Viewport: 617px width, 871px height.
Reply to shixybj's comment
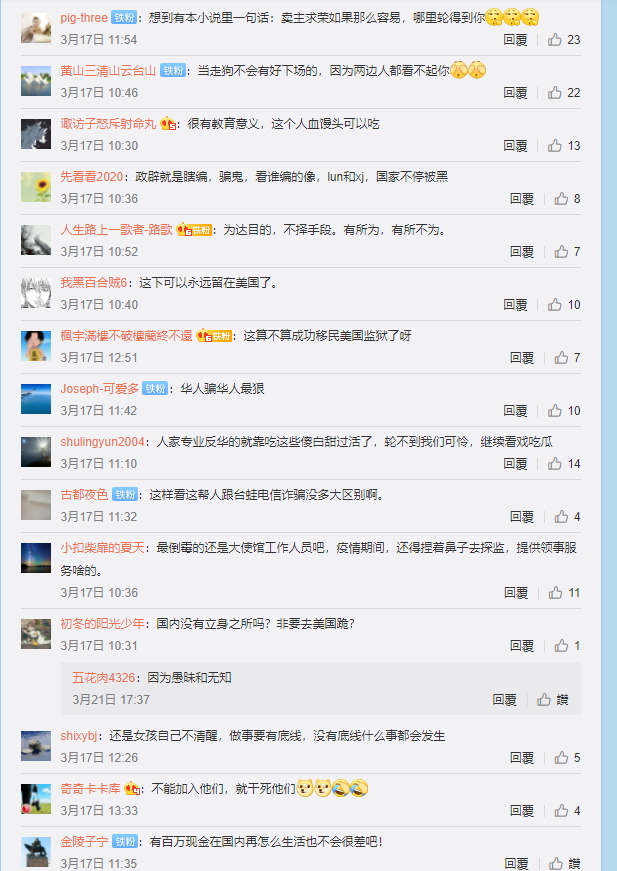pos(521,758)
